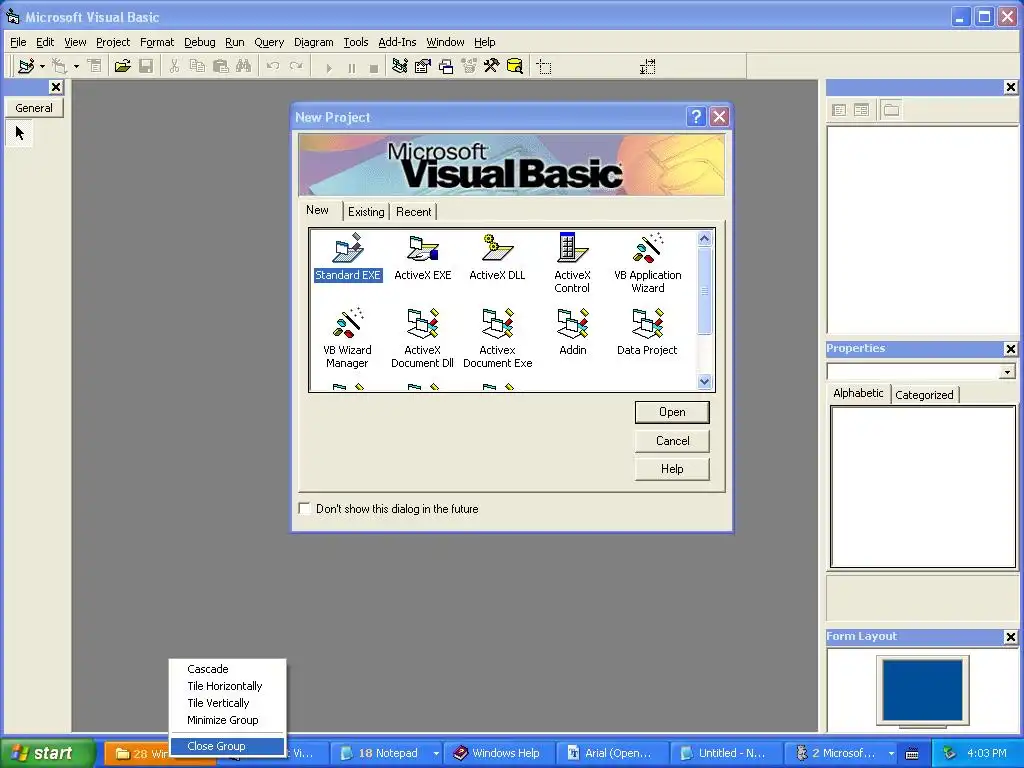Click the Menu Editor toolbar icon

point(95,66)
